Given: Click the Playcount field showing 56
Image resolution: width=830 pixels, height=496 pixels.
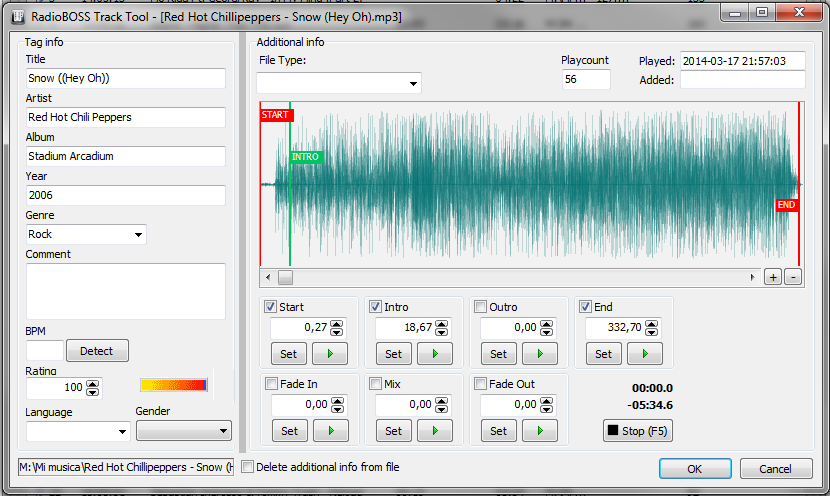Looking at the screenshot, I should tap(586, 79).
